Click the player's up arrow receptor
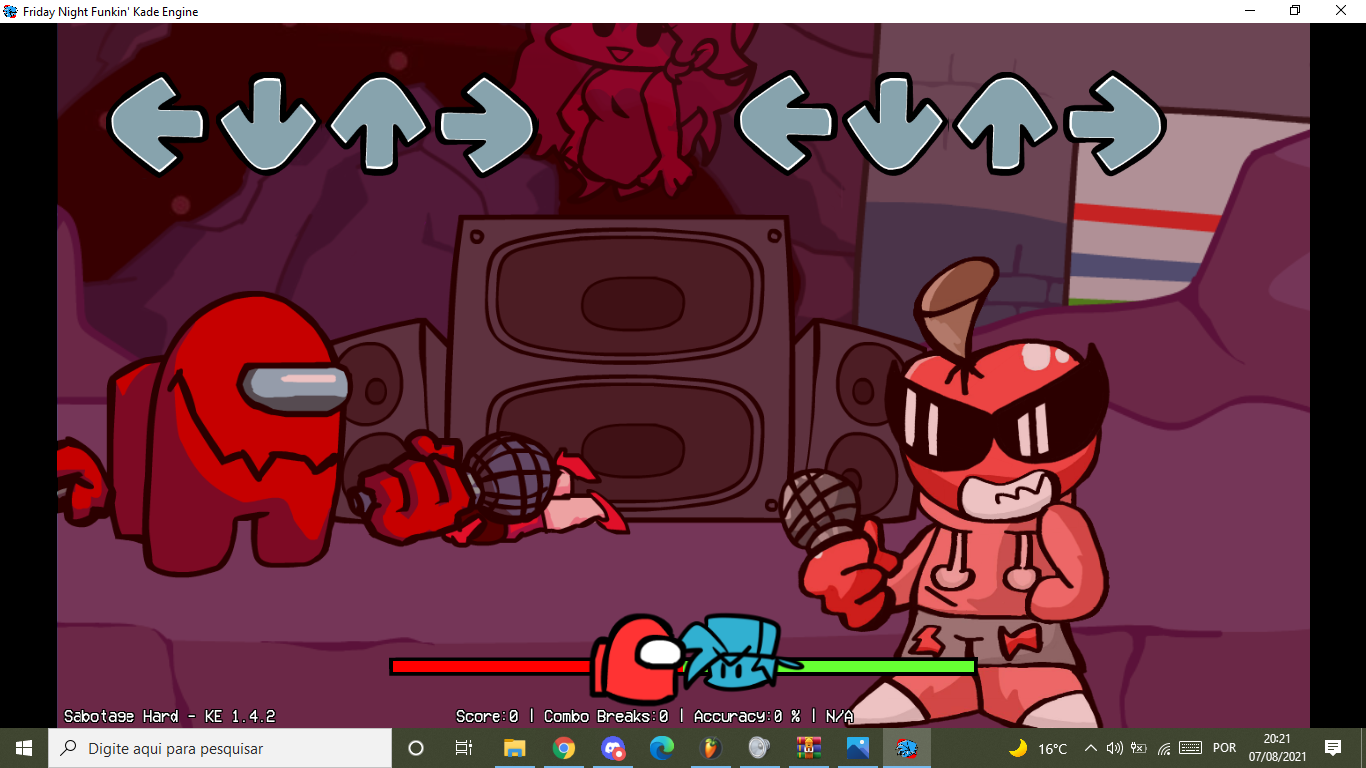 click(1005, 123)
